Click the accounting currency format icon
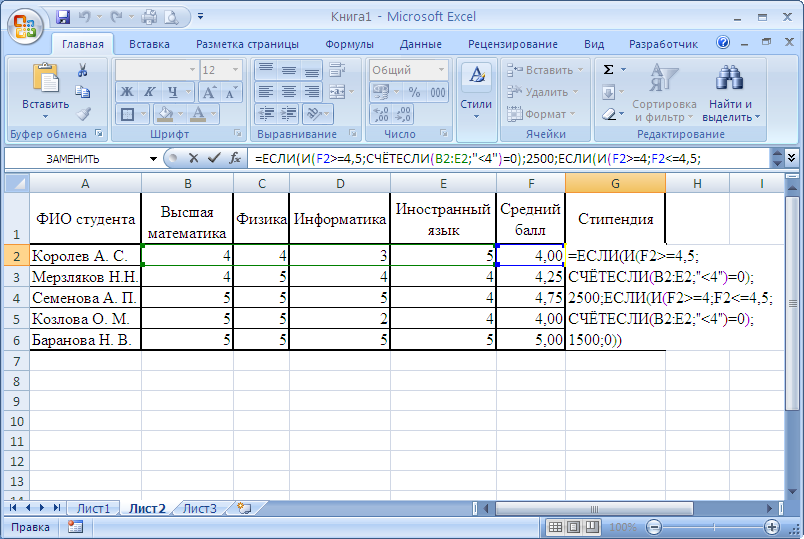The height and width of the screenshot is (539, 804). 381,92
